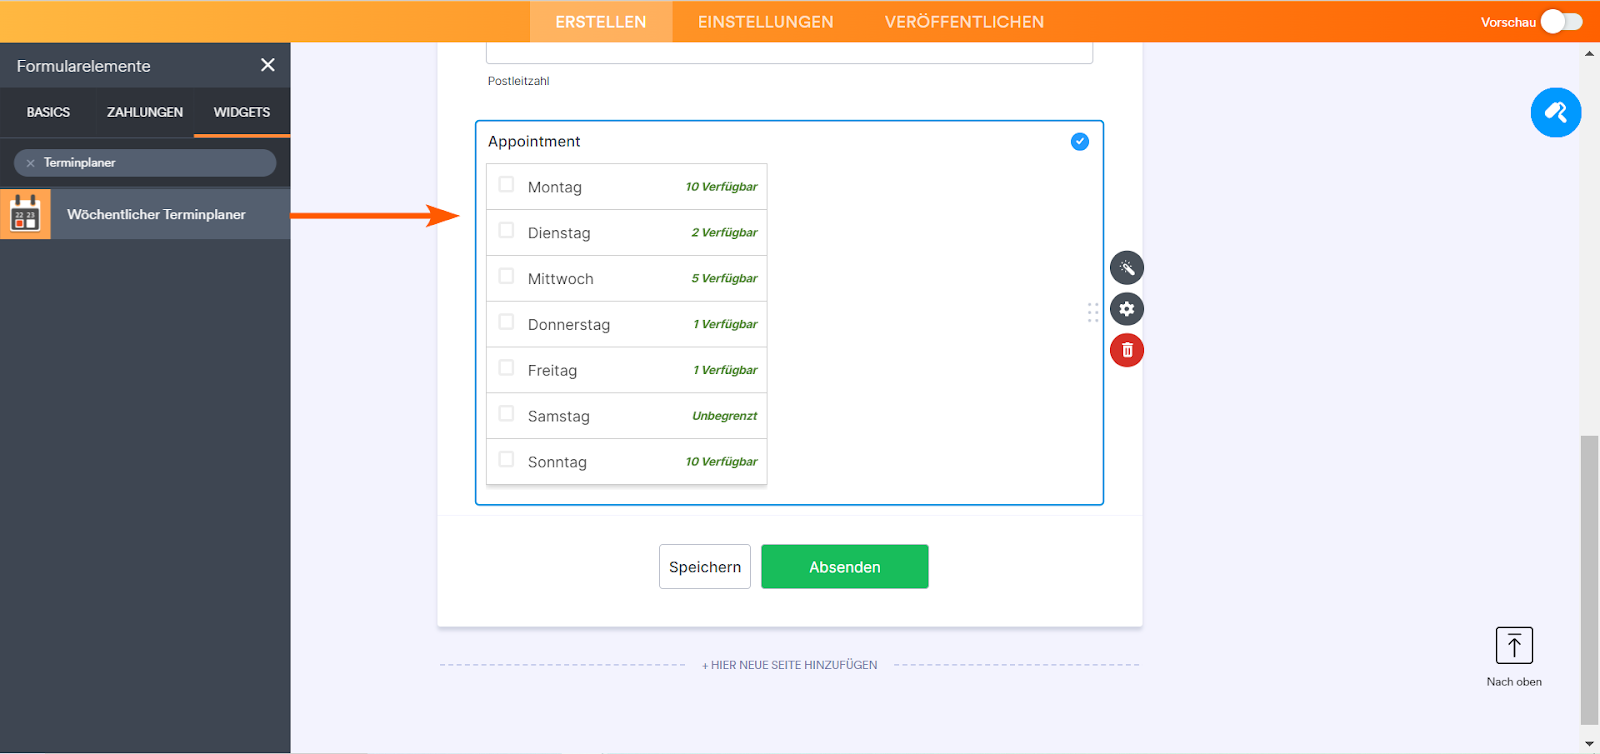Clear the Terminplaner search text
The height and width of the screenshot is (754, 1600).
[30, 163]
